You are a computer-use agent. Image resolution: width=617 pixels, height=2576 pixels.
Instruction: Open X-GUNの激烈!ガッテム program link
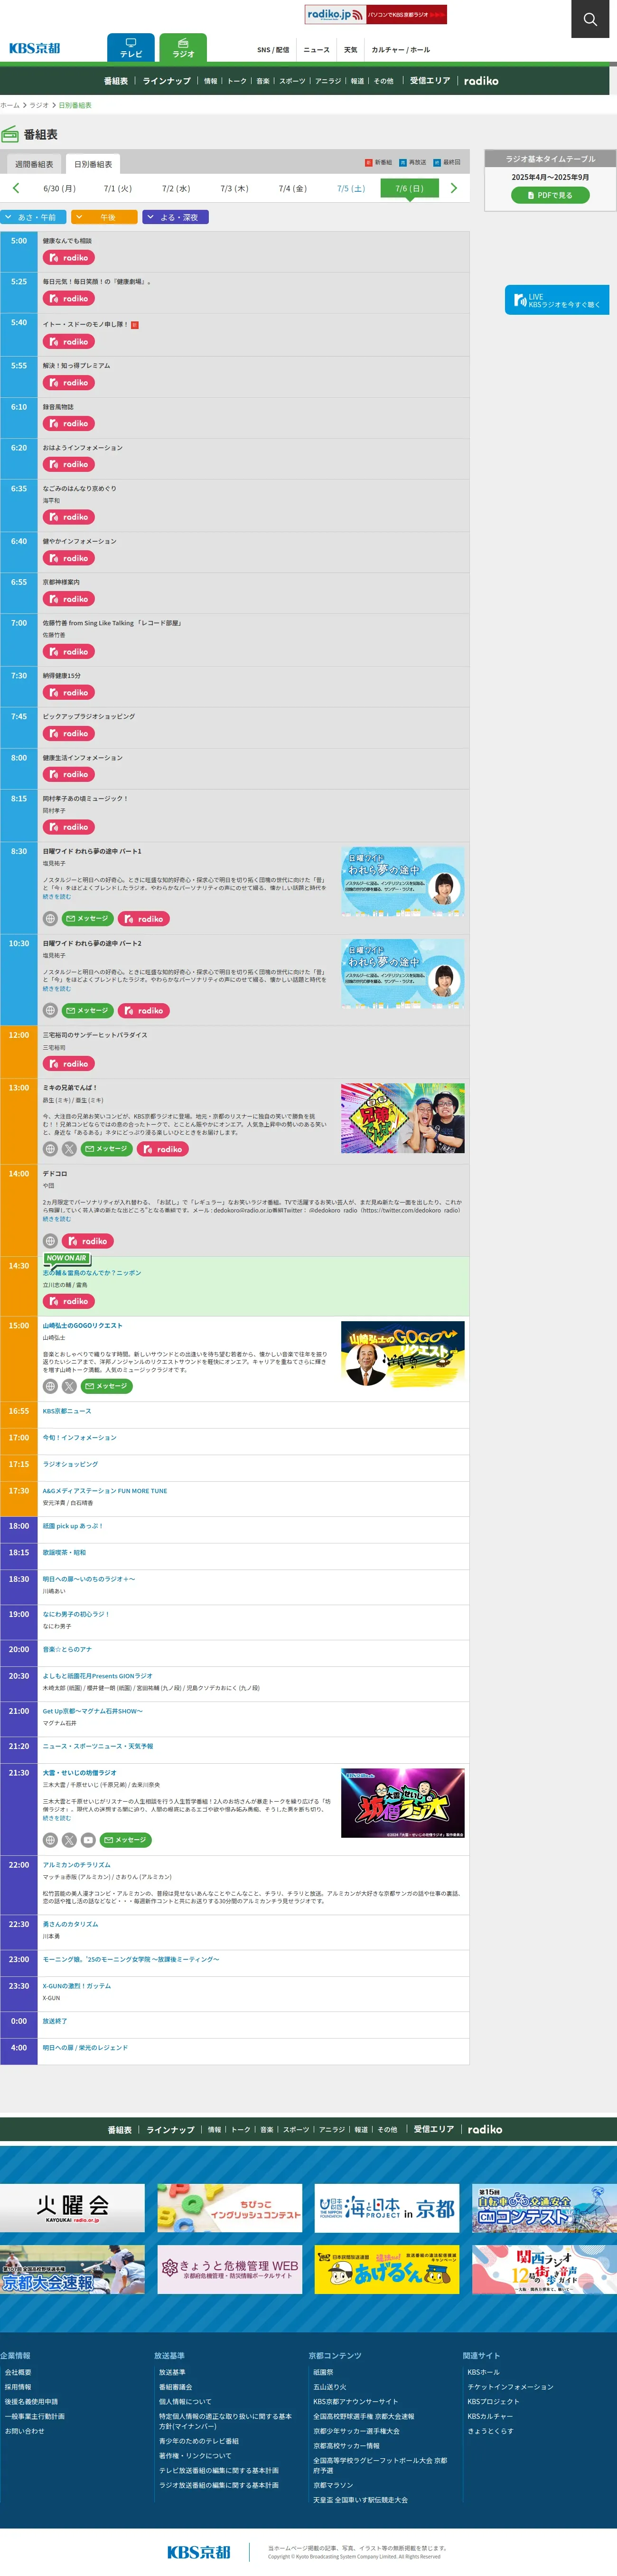[x=77, y=1986]
